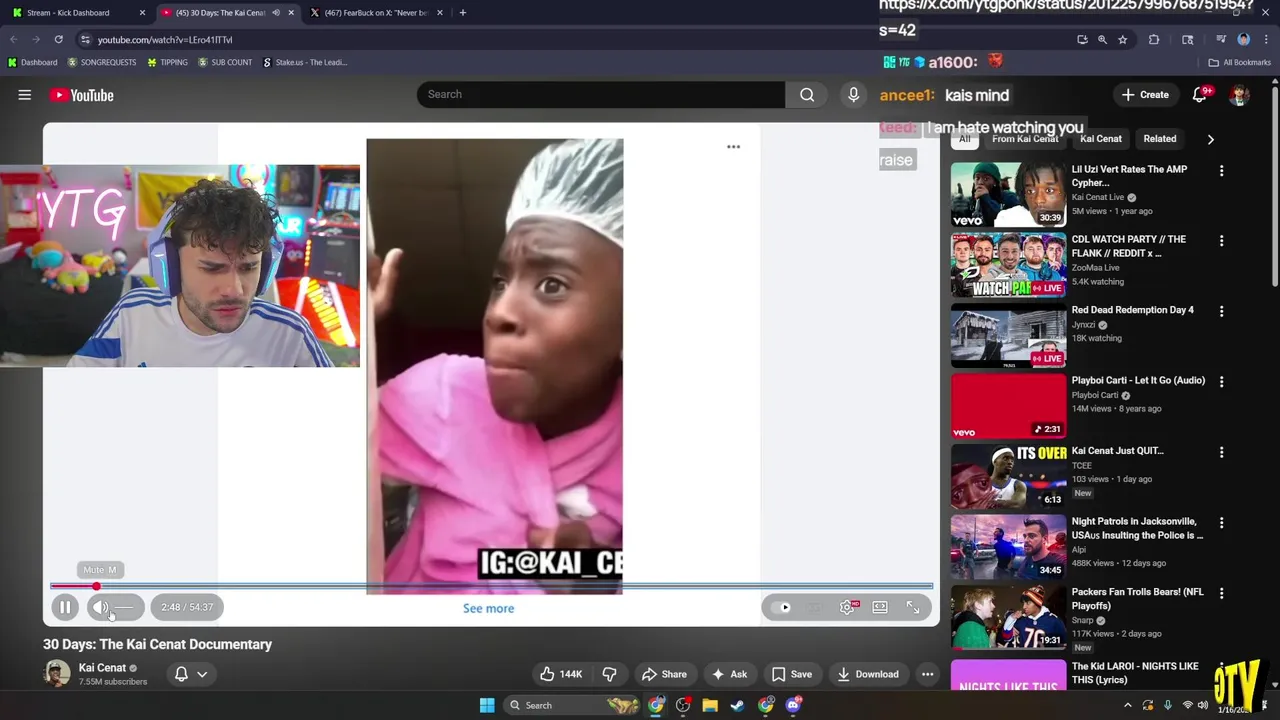Switch to theater mode icon

(x=880, y=607)
